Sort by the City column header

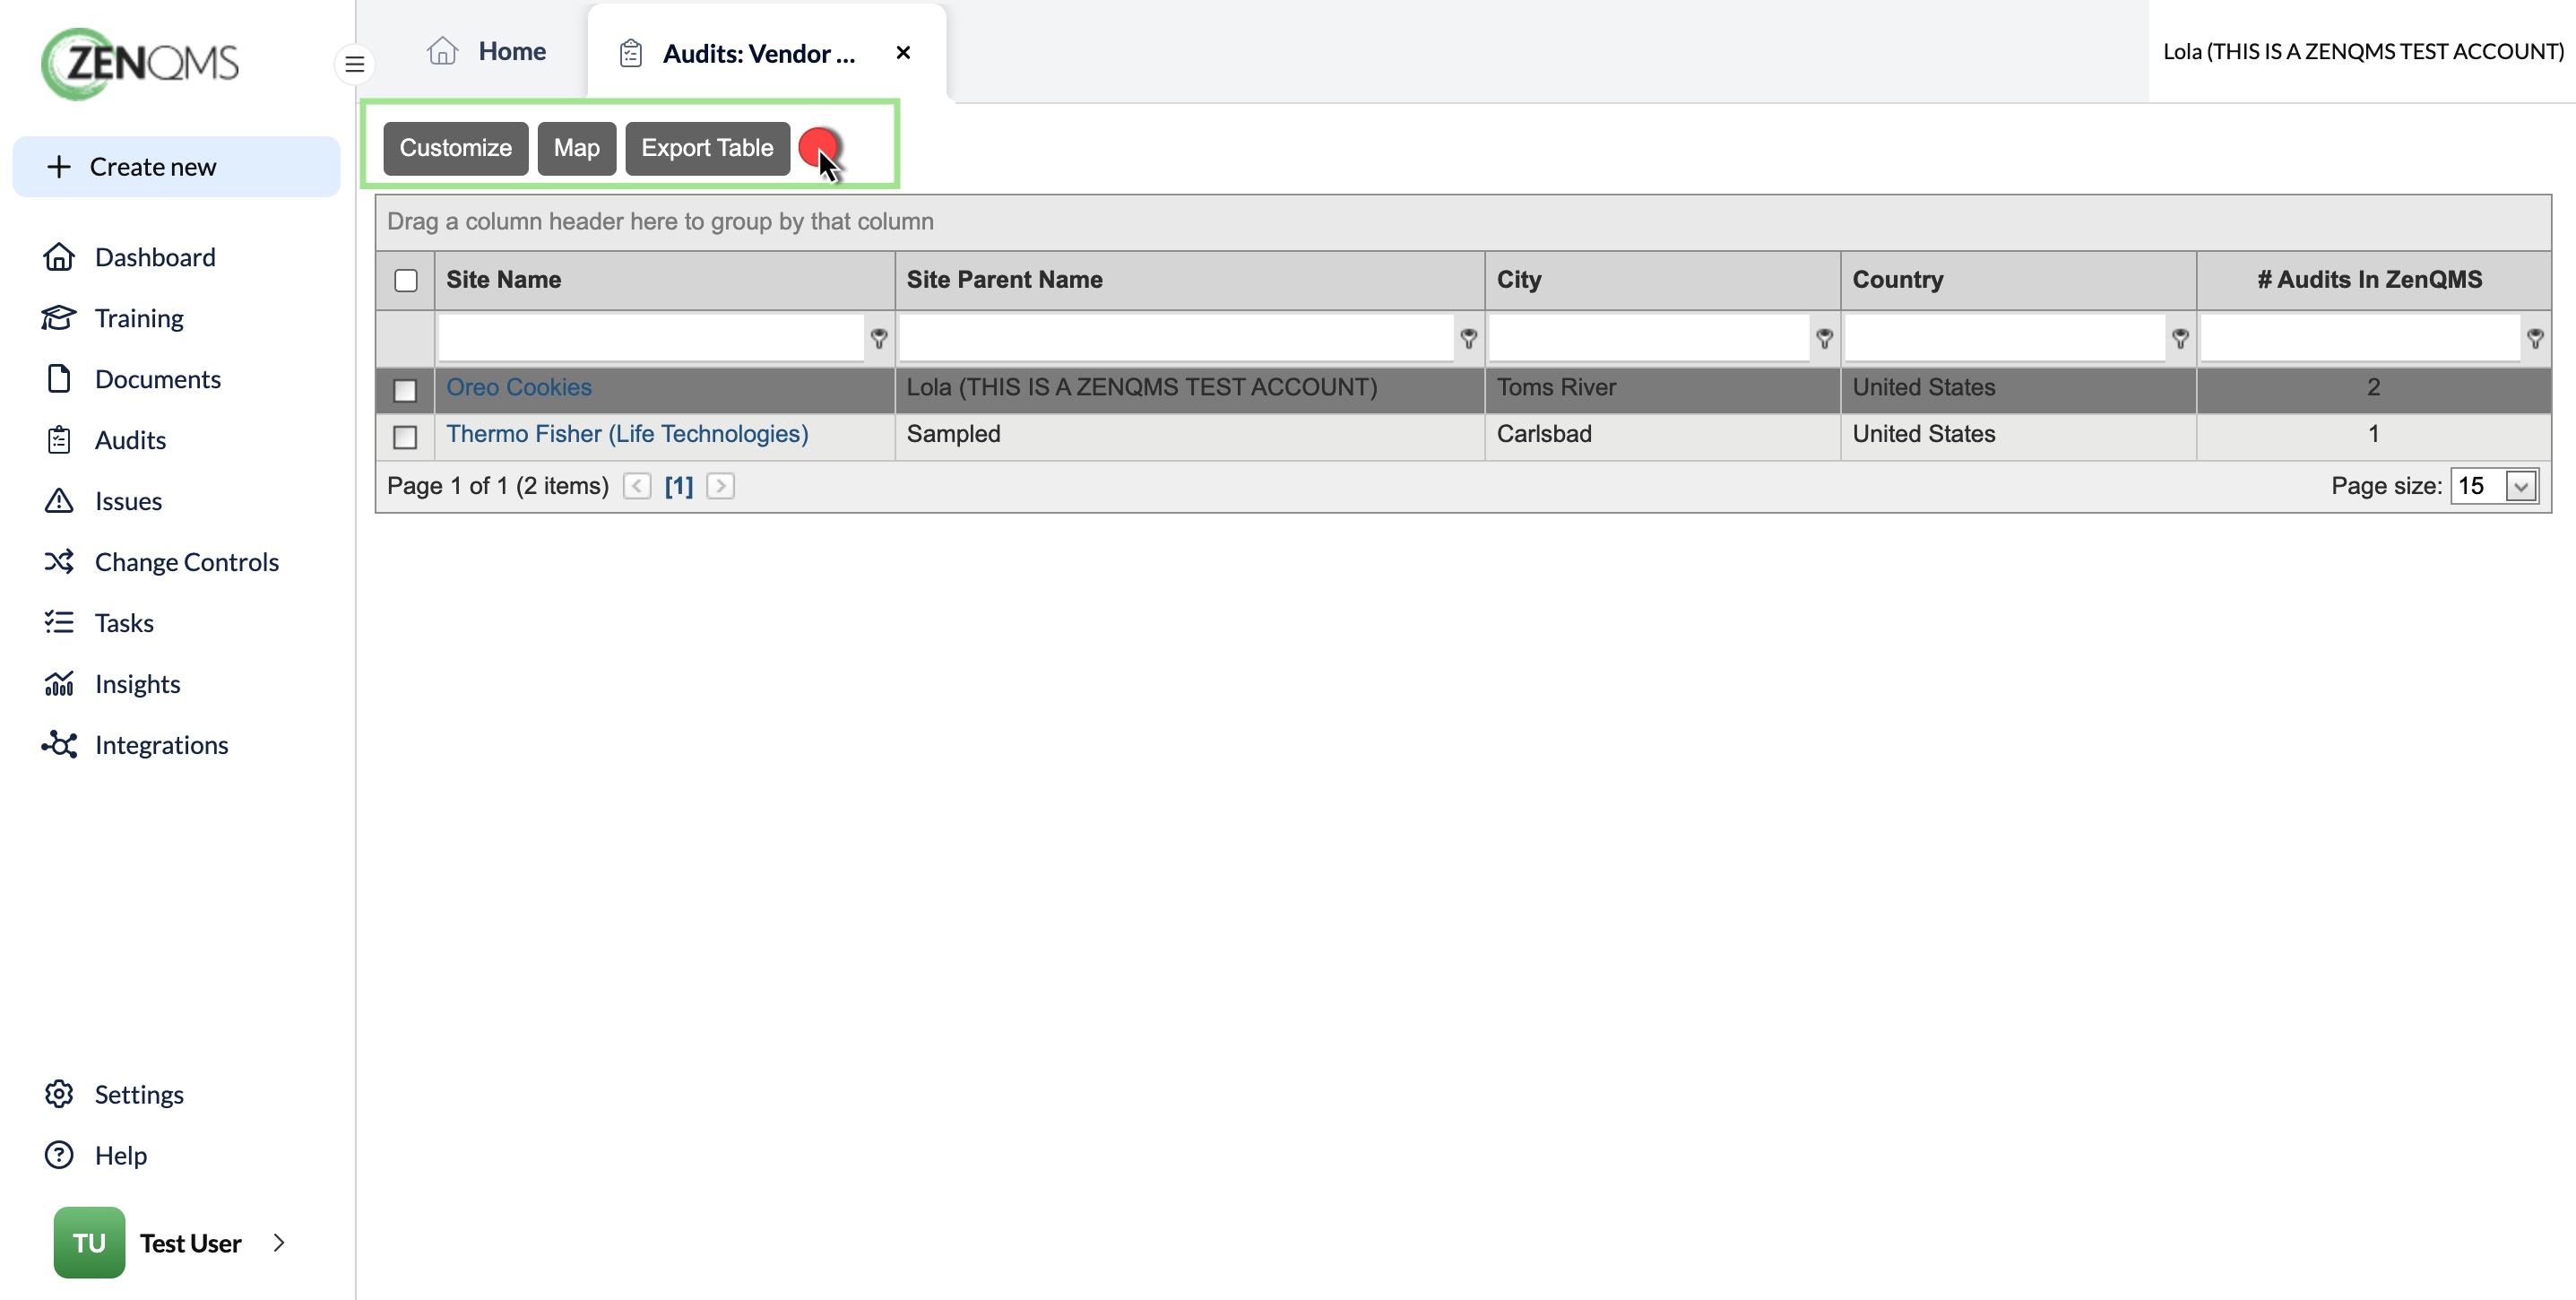point(1663,280)
